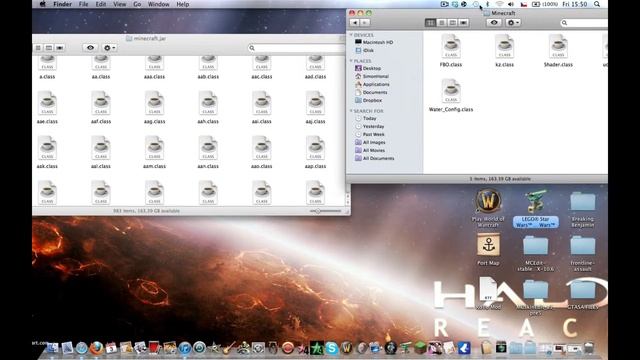Select aak.class in minecraft.jar window
Viewport: 640px width, 360px height.
47,152
